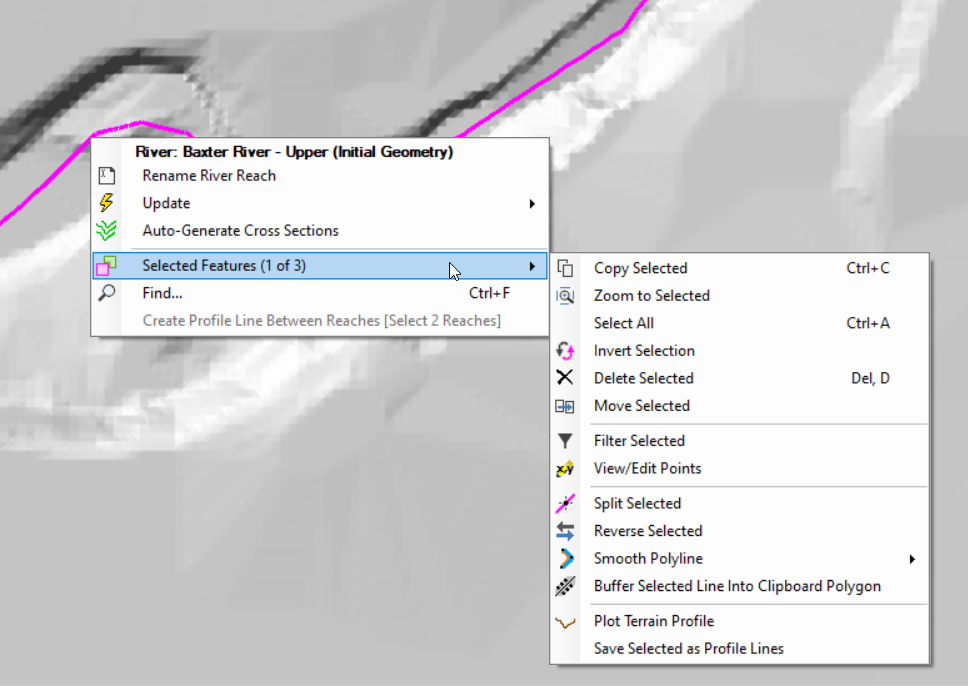Click the lightning bolt Update icon

pos(107,203)
